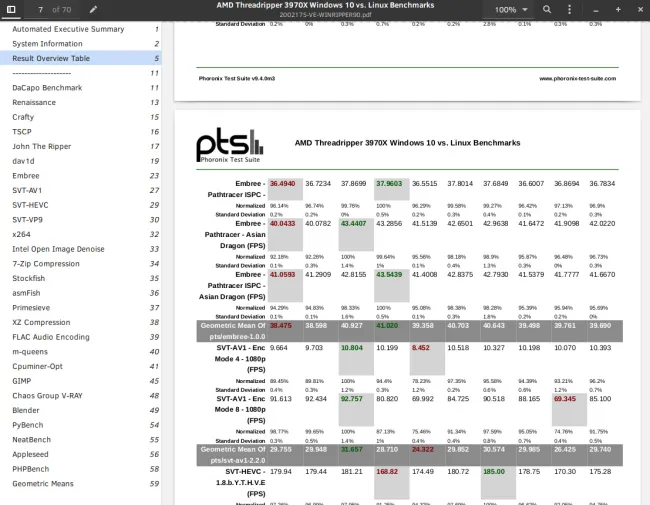The width and height of the screenshot is (650, 505).
Task: Click the red value 168.82
Action: pos(387,472)
